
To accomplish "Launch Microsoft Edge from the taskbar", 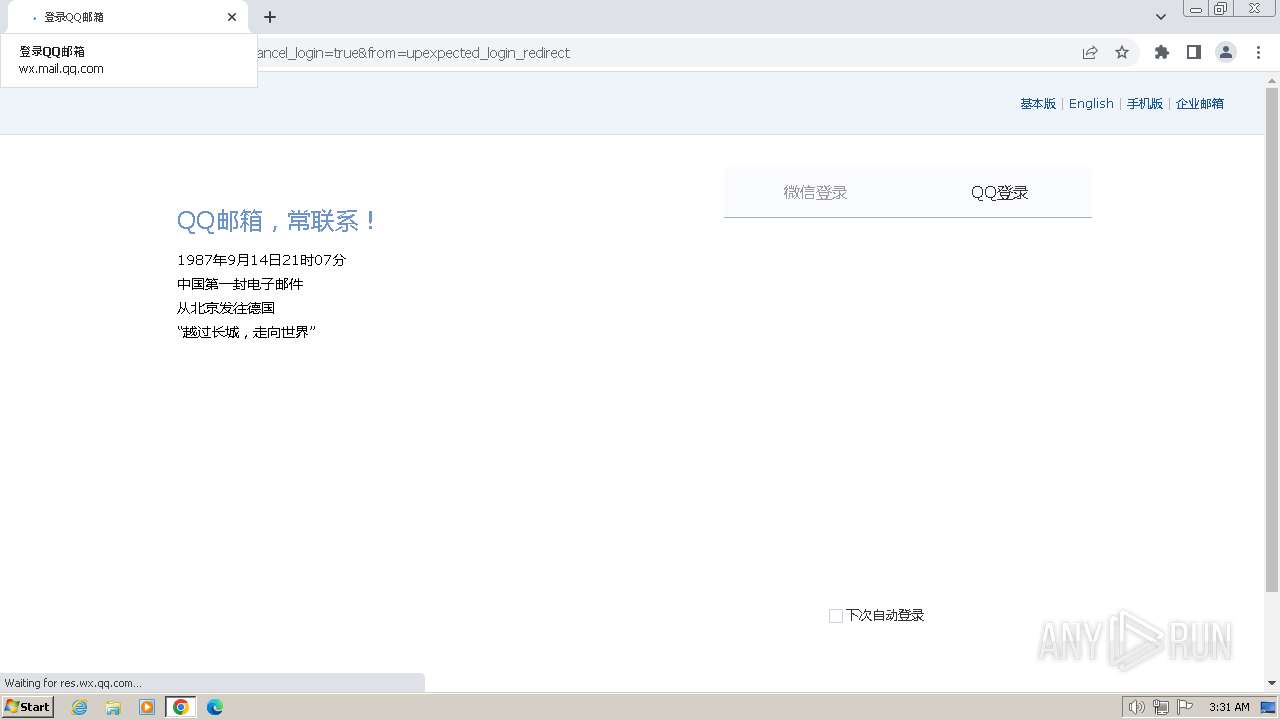I will pos(215,707).
